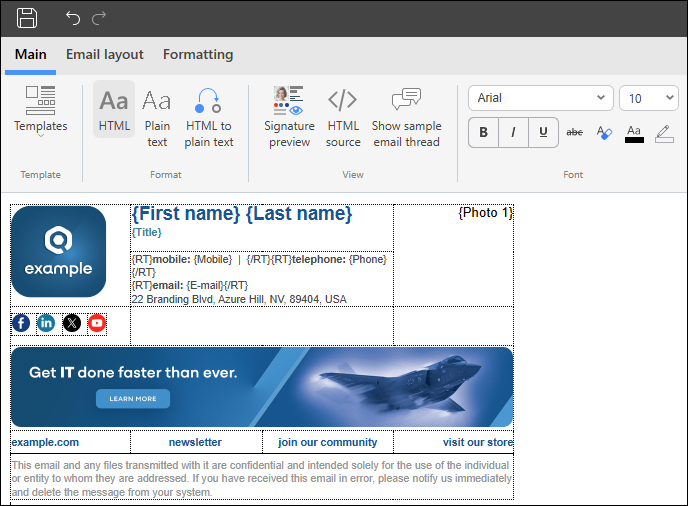Click the {Photo 1} placeholder
The height and width of the screenshot is (506, 688).
(x=485, y=213)
